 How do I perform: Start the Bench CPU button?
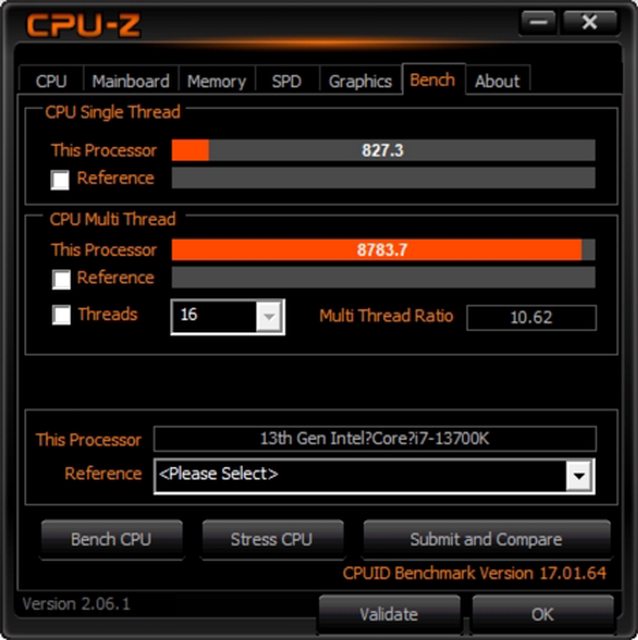[x=111, y=540]
